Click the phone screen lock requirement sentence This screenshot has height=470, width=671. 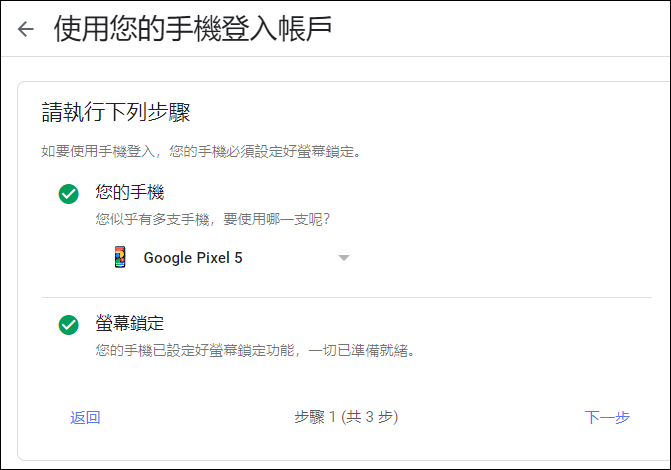tap(201, 152)
